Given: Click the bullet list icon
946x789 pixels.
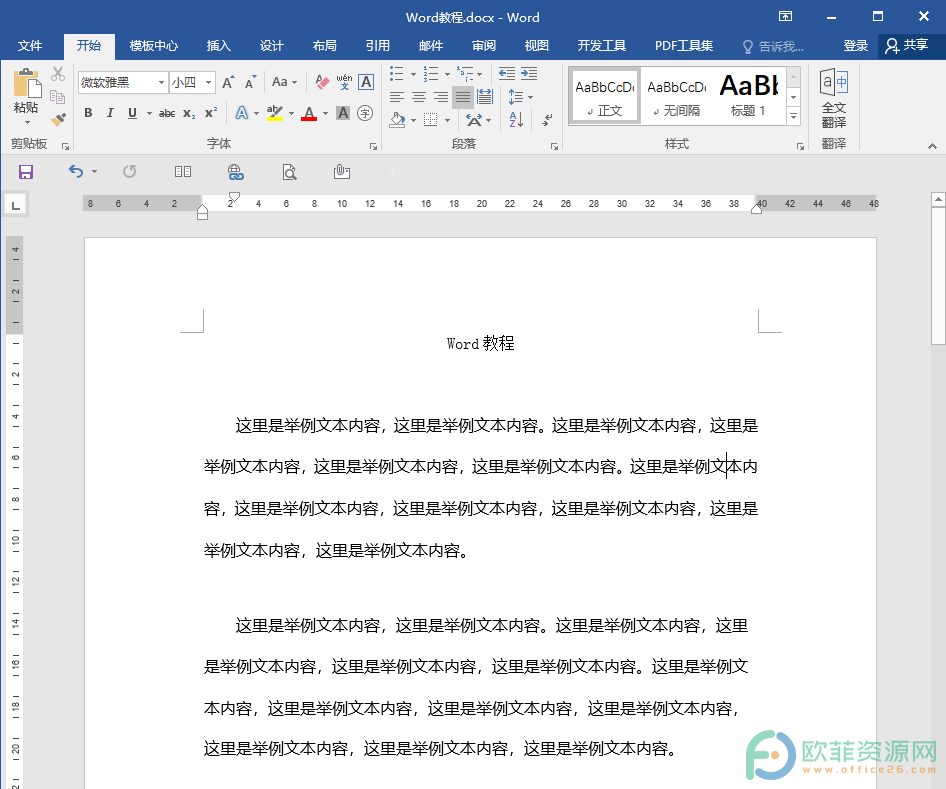Looking at the screenshot, I should click(x=396, y=74).
